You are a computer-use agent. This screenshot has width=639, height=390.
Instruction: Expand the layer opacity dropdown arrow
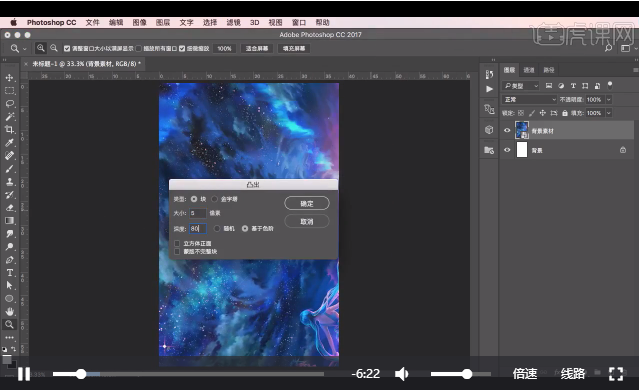point(608,99)
